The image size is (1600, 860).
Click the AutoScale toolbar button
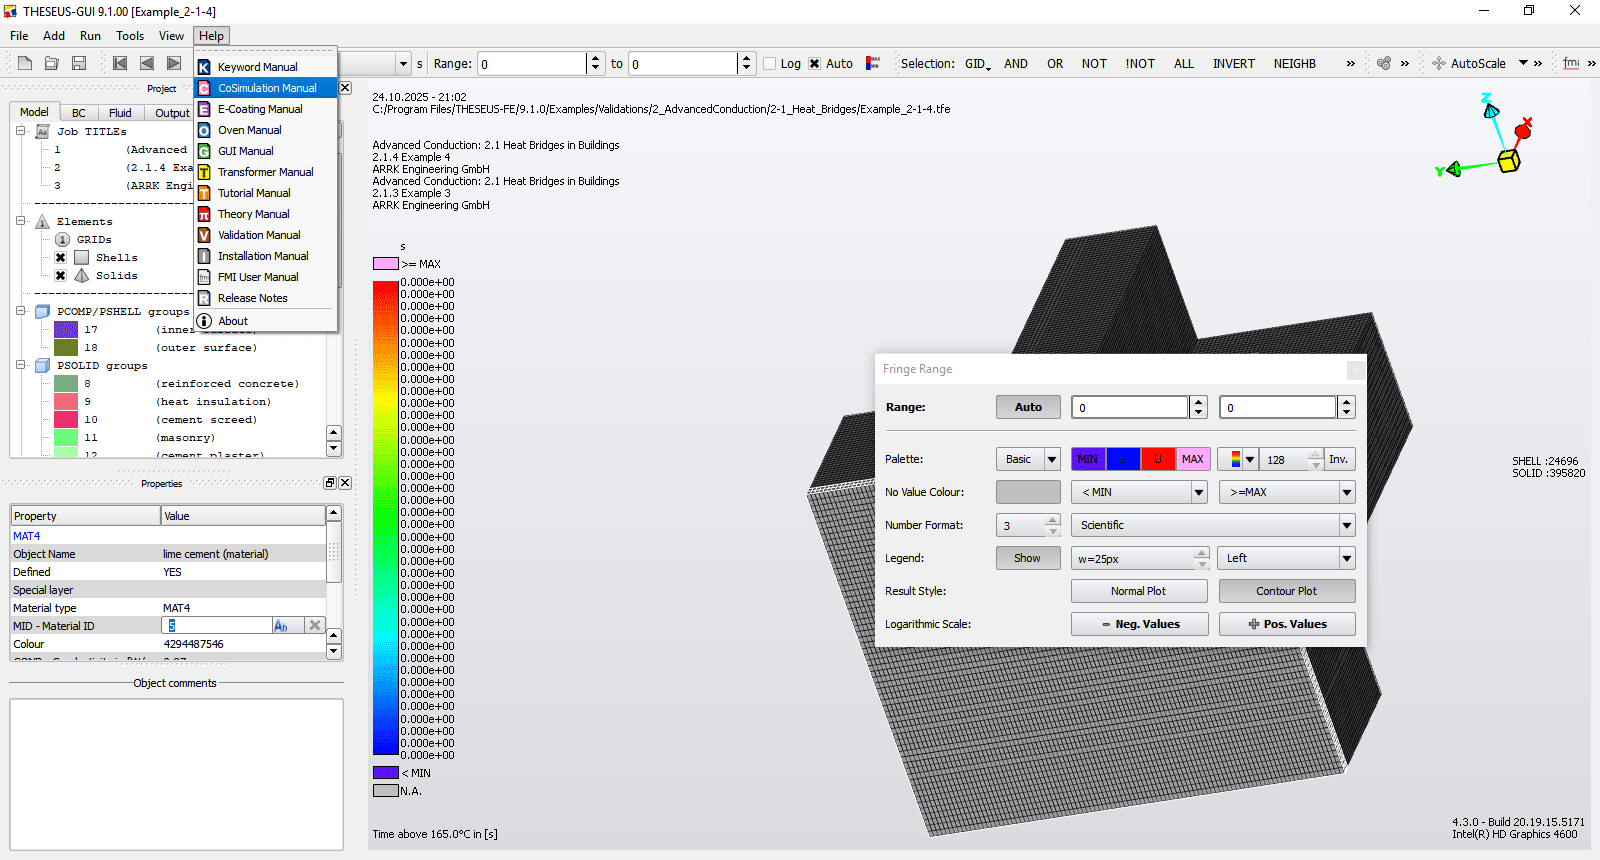(x=1468, y=63)
